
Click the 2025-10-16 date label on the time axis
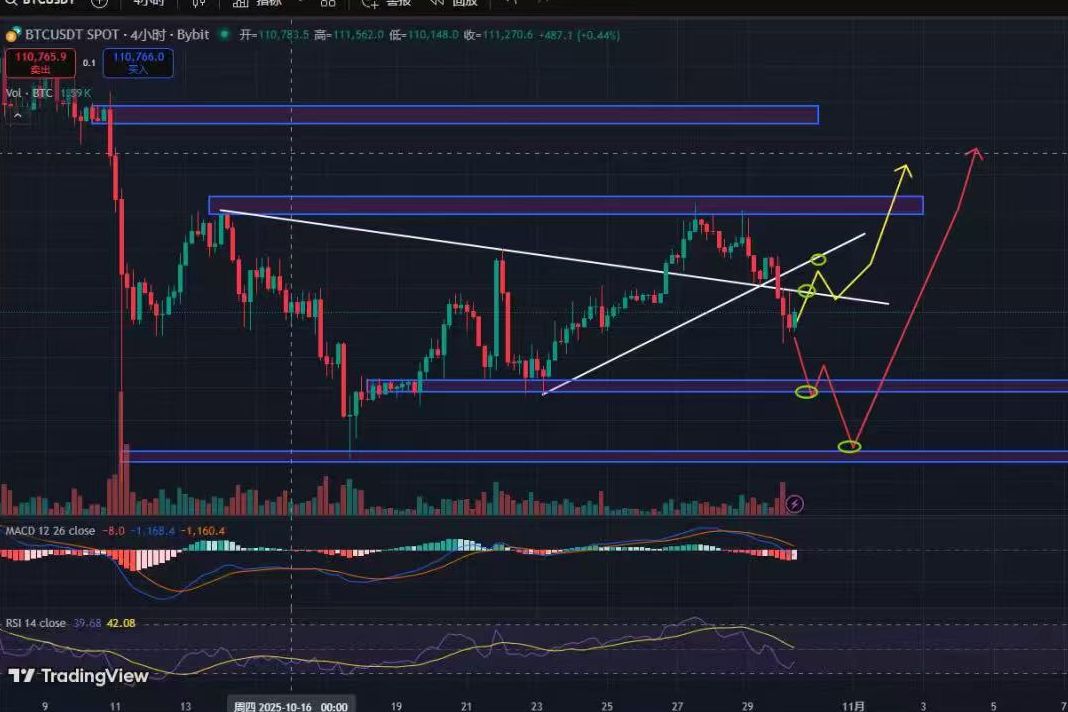[x=291, y=706]
